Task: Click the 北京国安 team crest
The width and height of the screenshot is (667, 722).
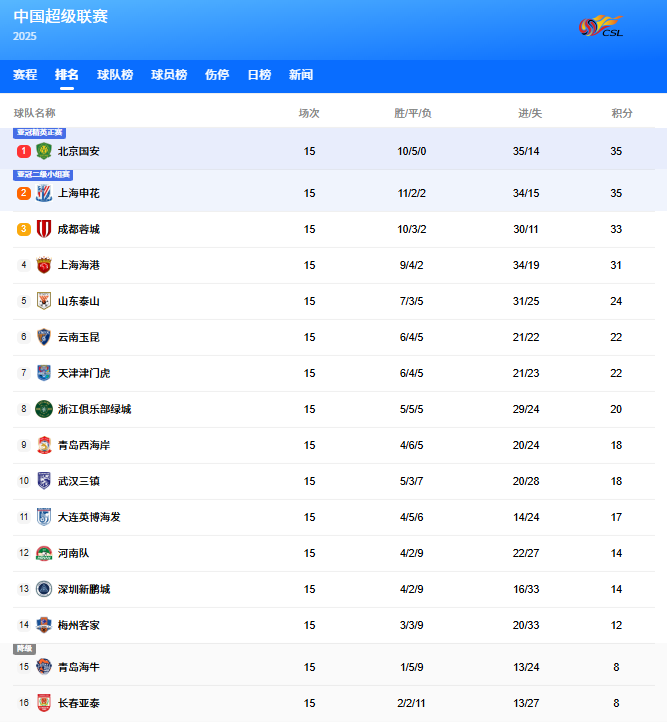Action: pos(44,151)
